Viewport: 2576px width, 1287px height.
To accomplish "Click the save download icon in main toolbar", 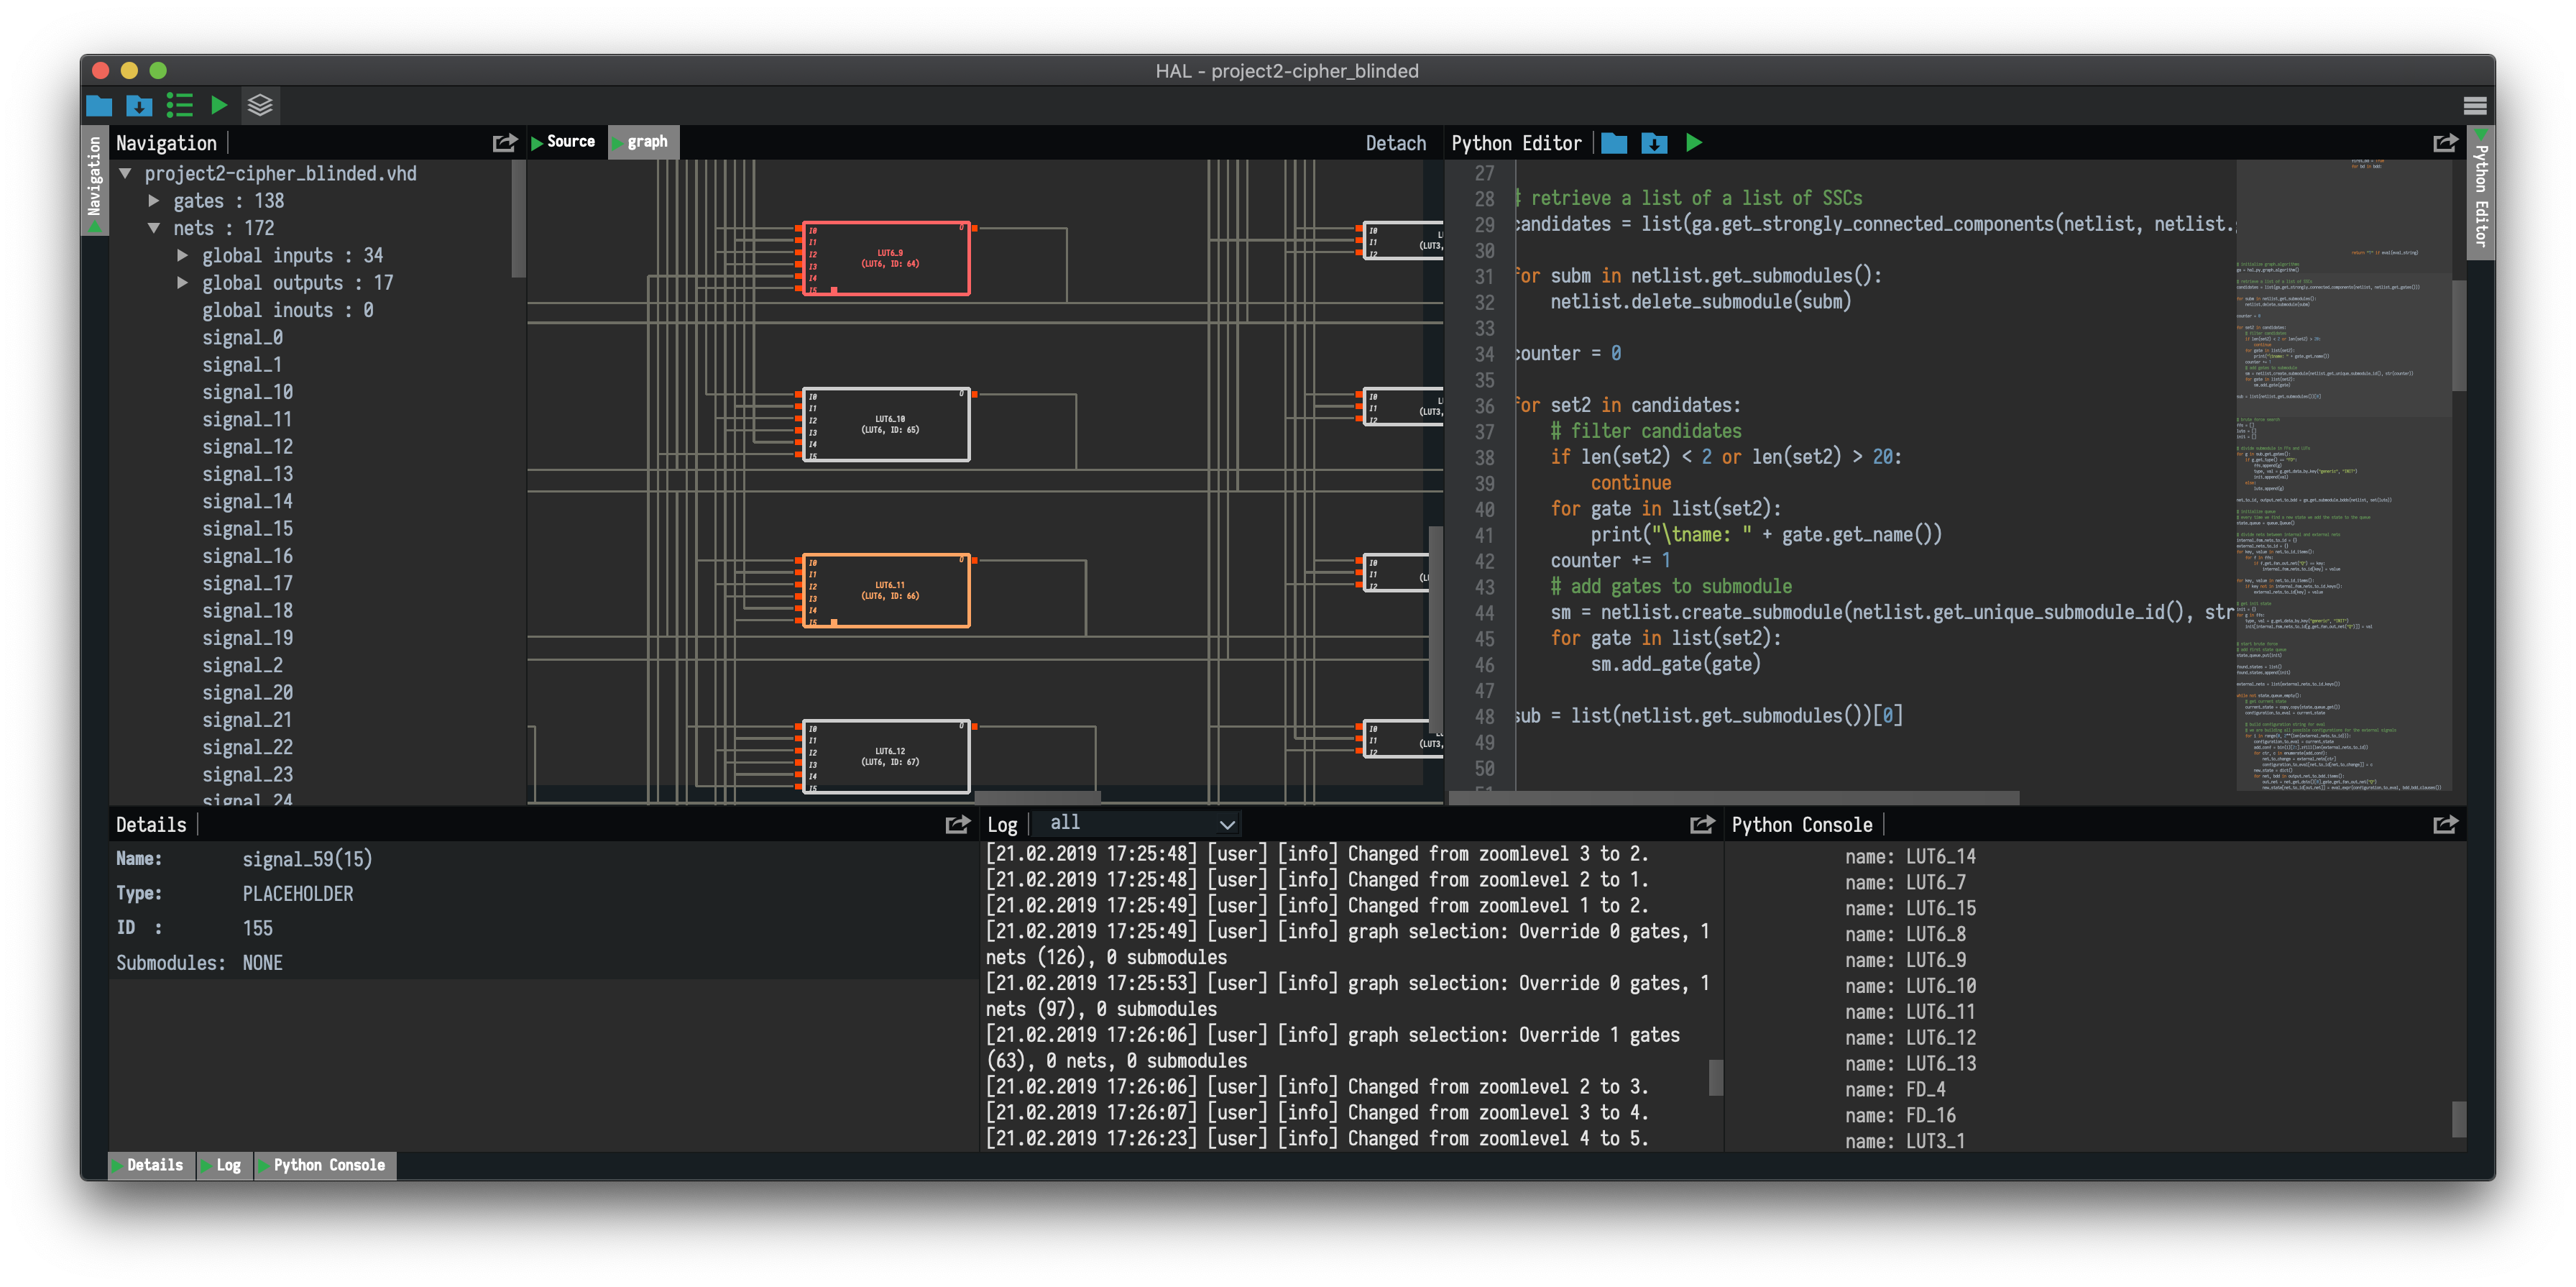I will [x=139, y=105].
